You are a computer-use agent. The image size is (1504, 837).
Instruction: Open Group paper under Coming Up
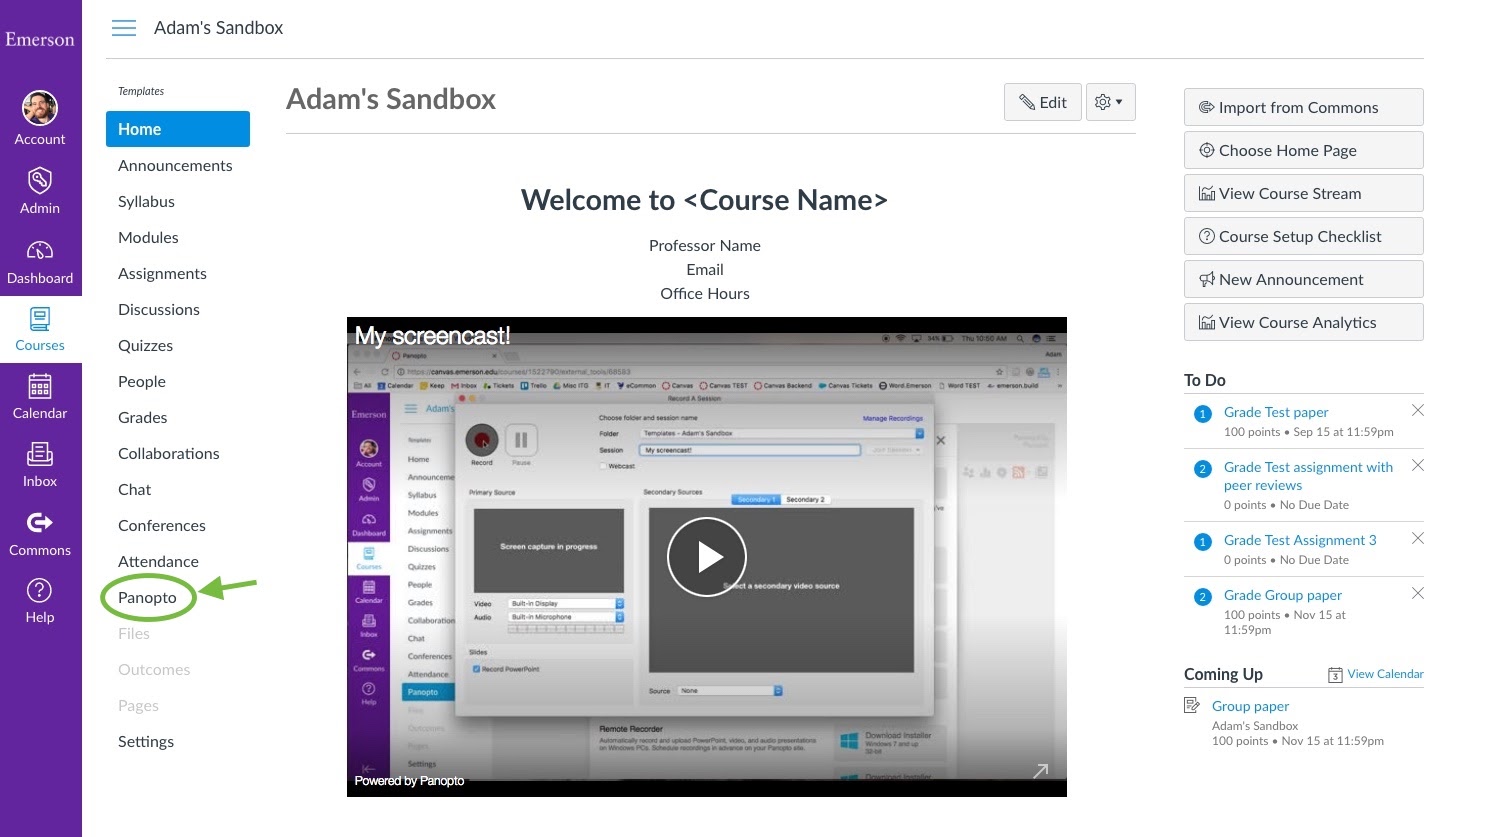[x=1250, y=706]
